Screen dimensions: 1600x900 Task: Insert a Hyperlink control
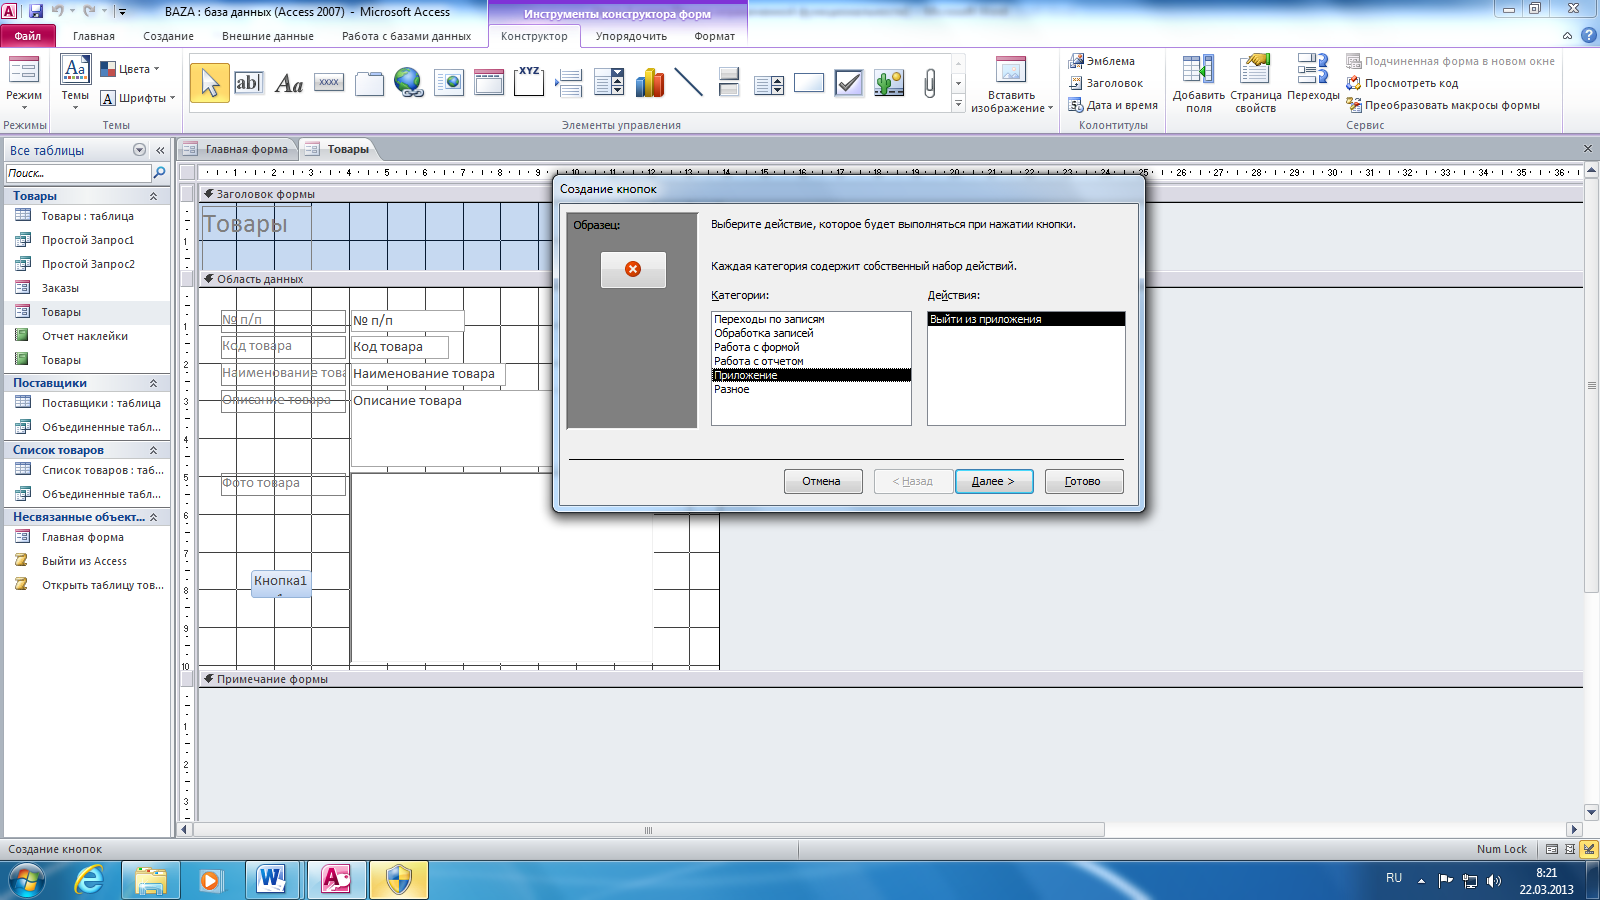(409, 83)
